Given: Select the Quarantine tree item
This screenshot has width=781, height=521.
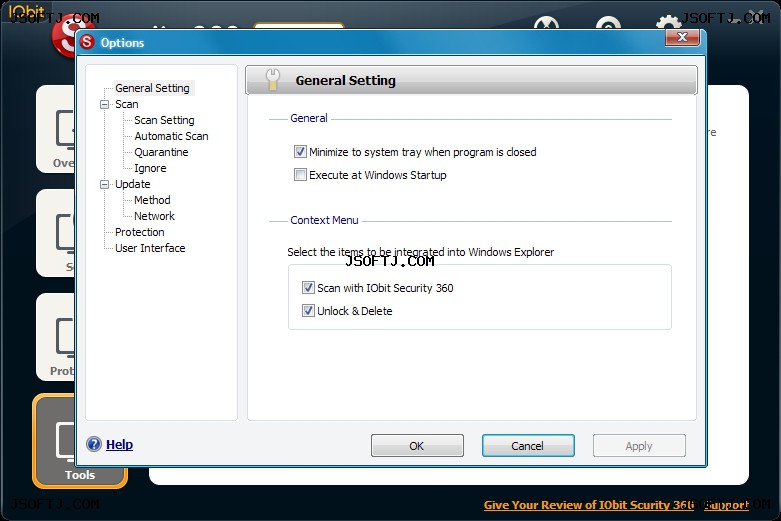Looking at the screenshot, I should coord(161,152).
